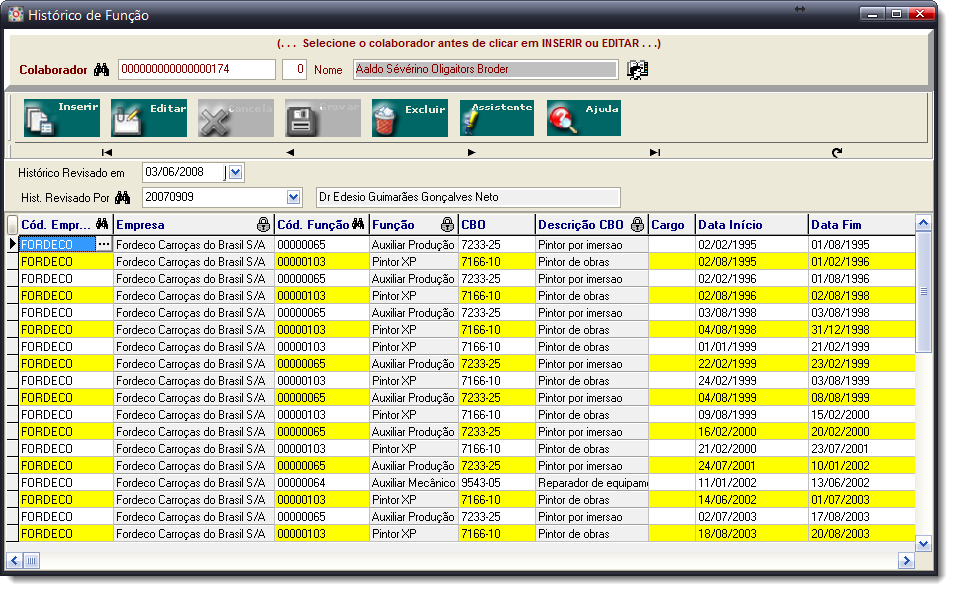The width and height of the screenshot is (953, 591).
Task: Go to previous record navigator arrow
Action: 290,152
